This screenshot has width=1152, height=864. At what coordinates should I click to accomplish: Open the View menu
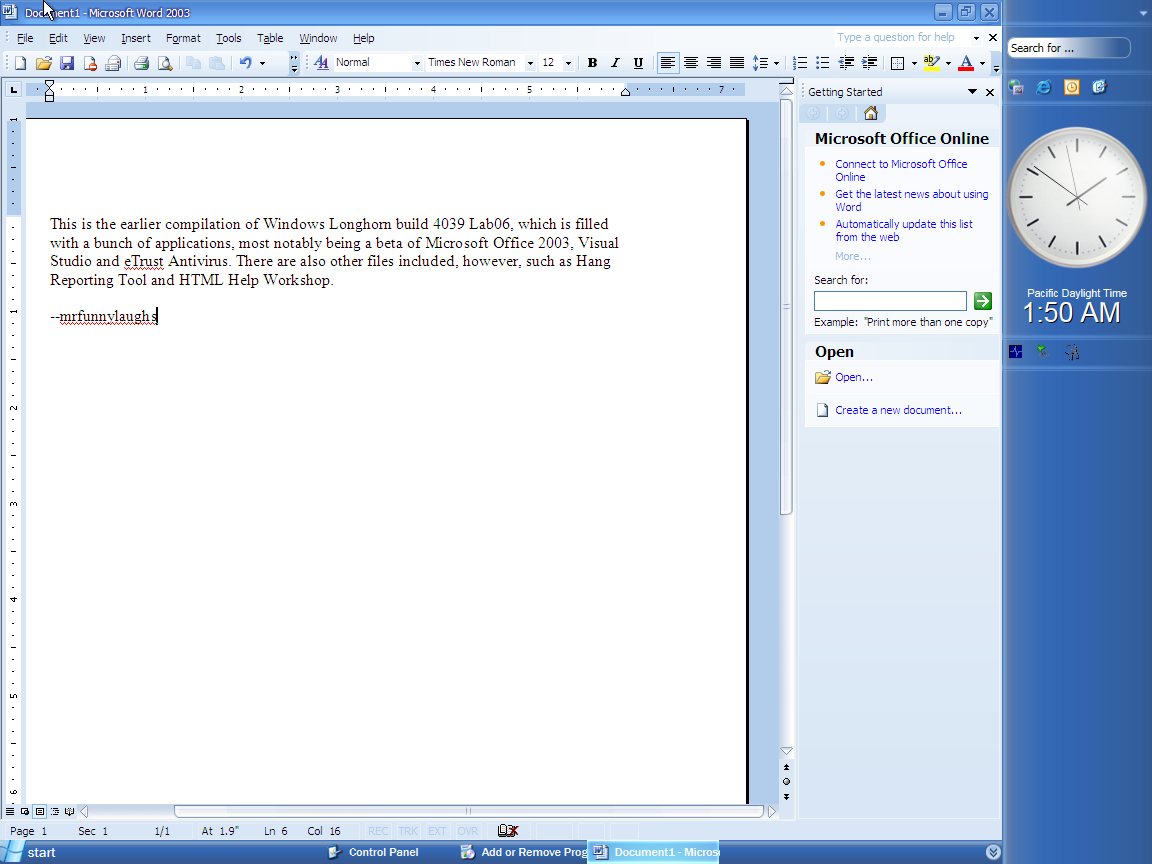pos(94,38)
